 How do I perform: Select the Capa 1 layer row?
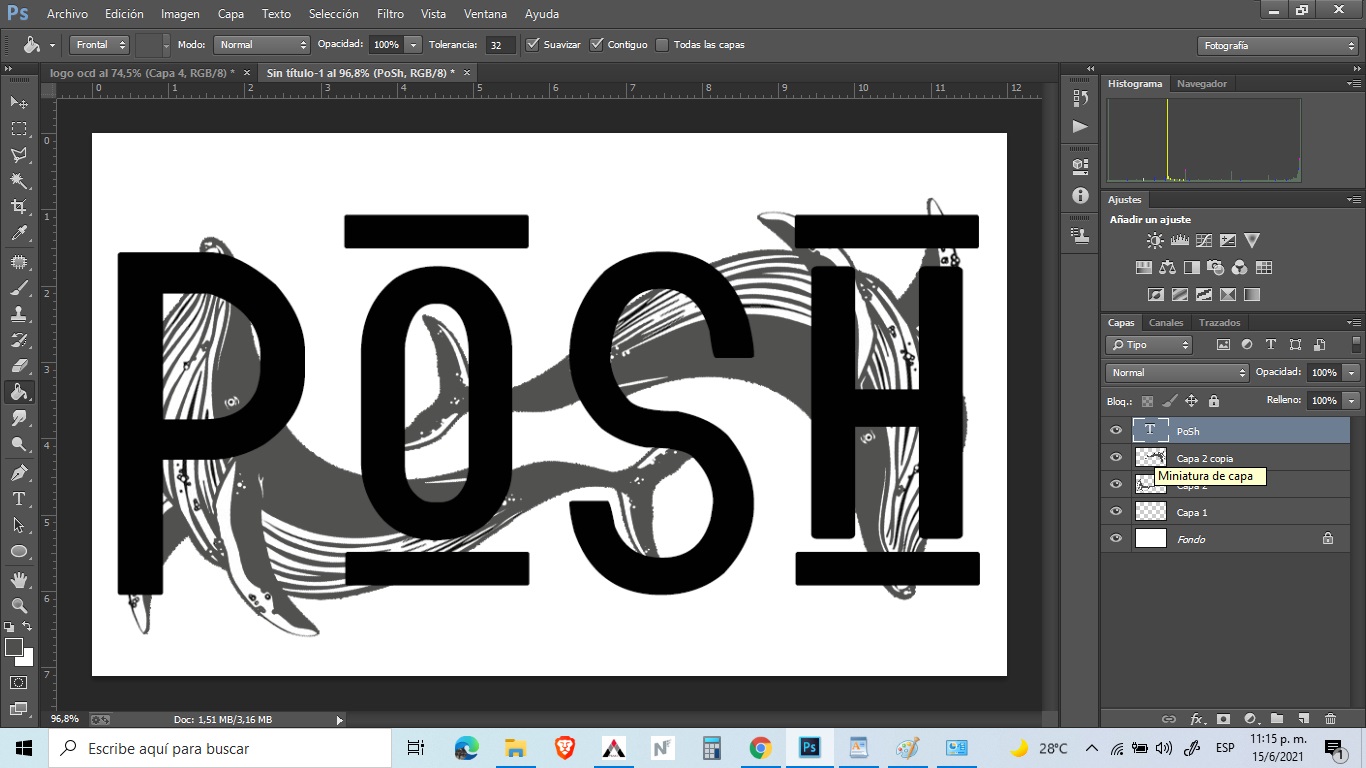1225,512
